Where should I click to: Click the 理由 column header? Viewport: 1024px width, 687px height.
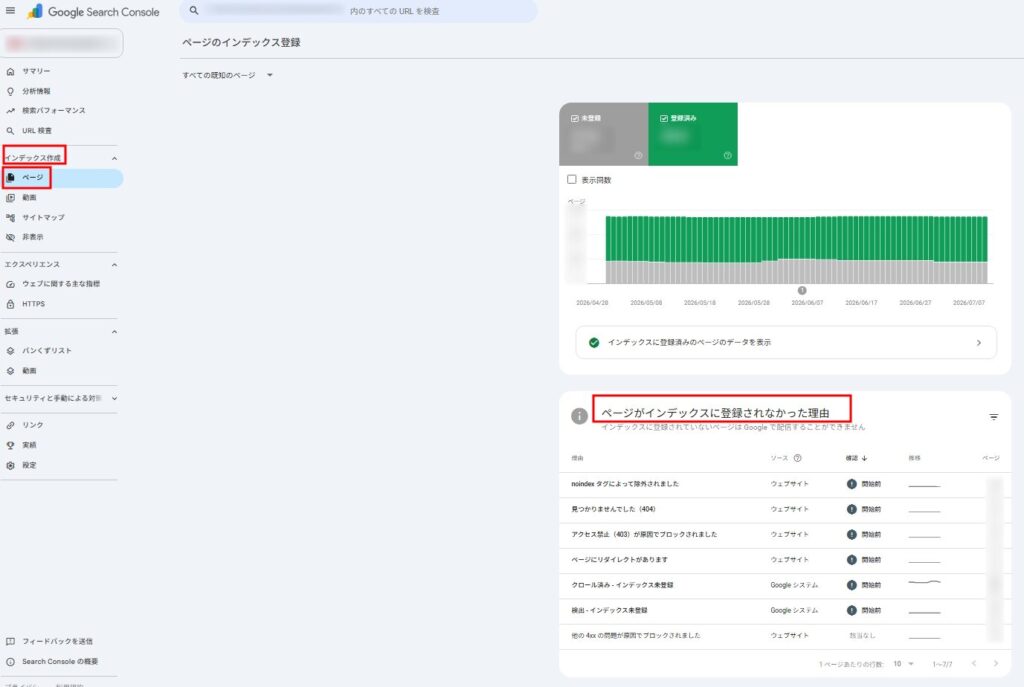pyautogui.click(x=577, y=458)
